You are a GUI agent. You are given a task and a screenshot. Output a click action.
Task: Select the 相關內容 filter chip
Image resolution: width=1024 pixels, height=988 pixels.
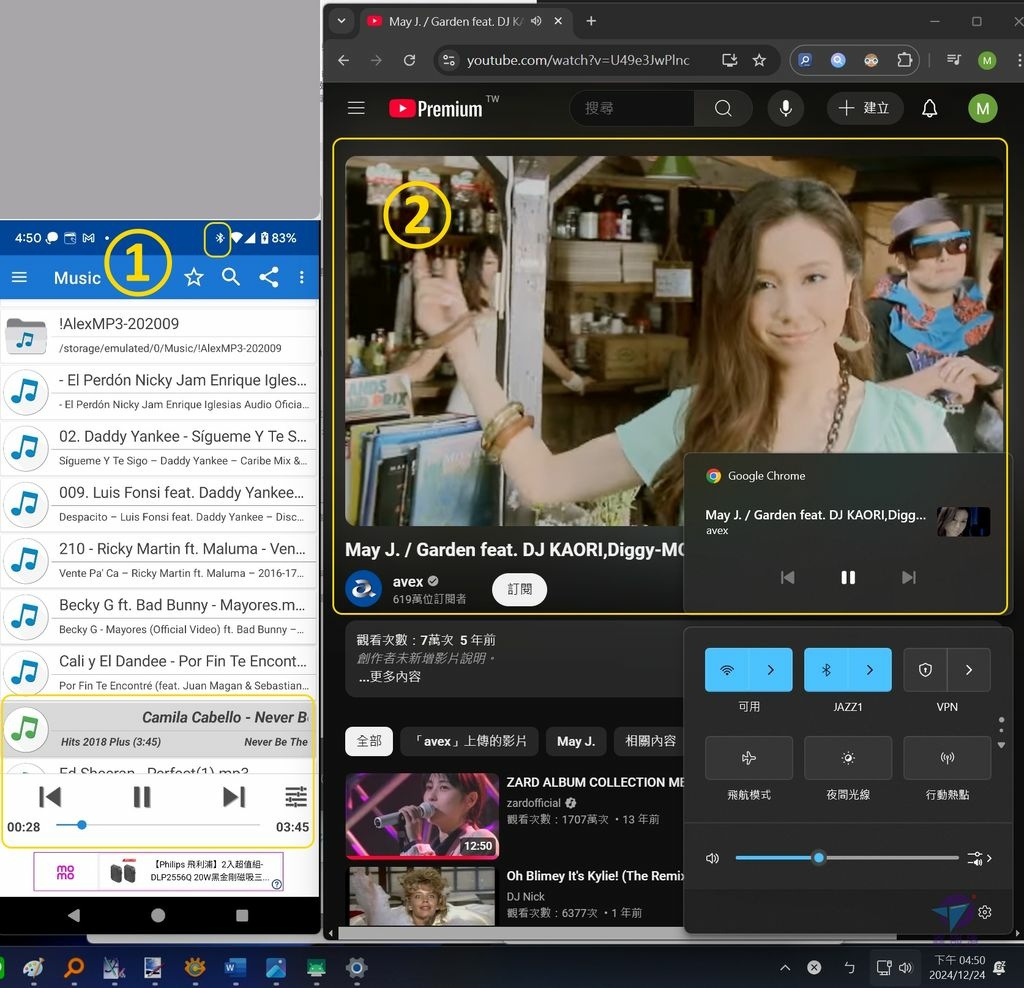click(x=648, y=741)
